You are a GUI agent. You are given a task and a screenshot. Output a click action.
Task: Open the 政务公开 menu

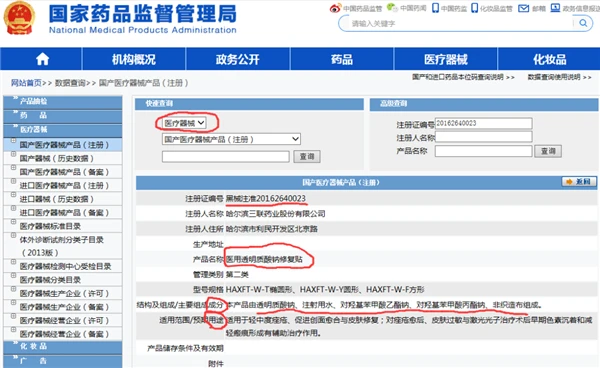tap(238, 59)
